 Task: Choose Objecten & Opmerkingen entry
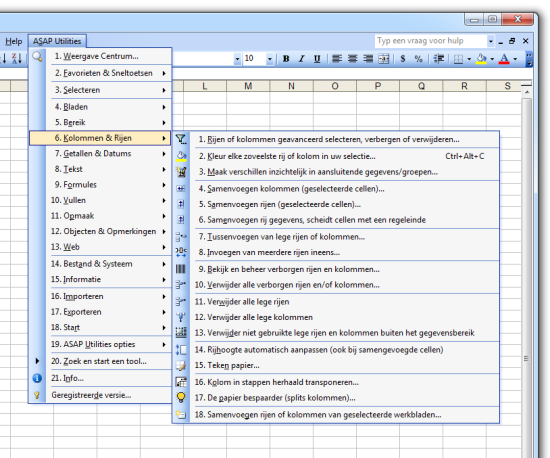click(x=101, y=231)
